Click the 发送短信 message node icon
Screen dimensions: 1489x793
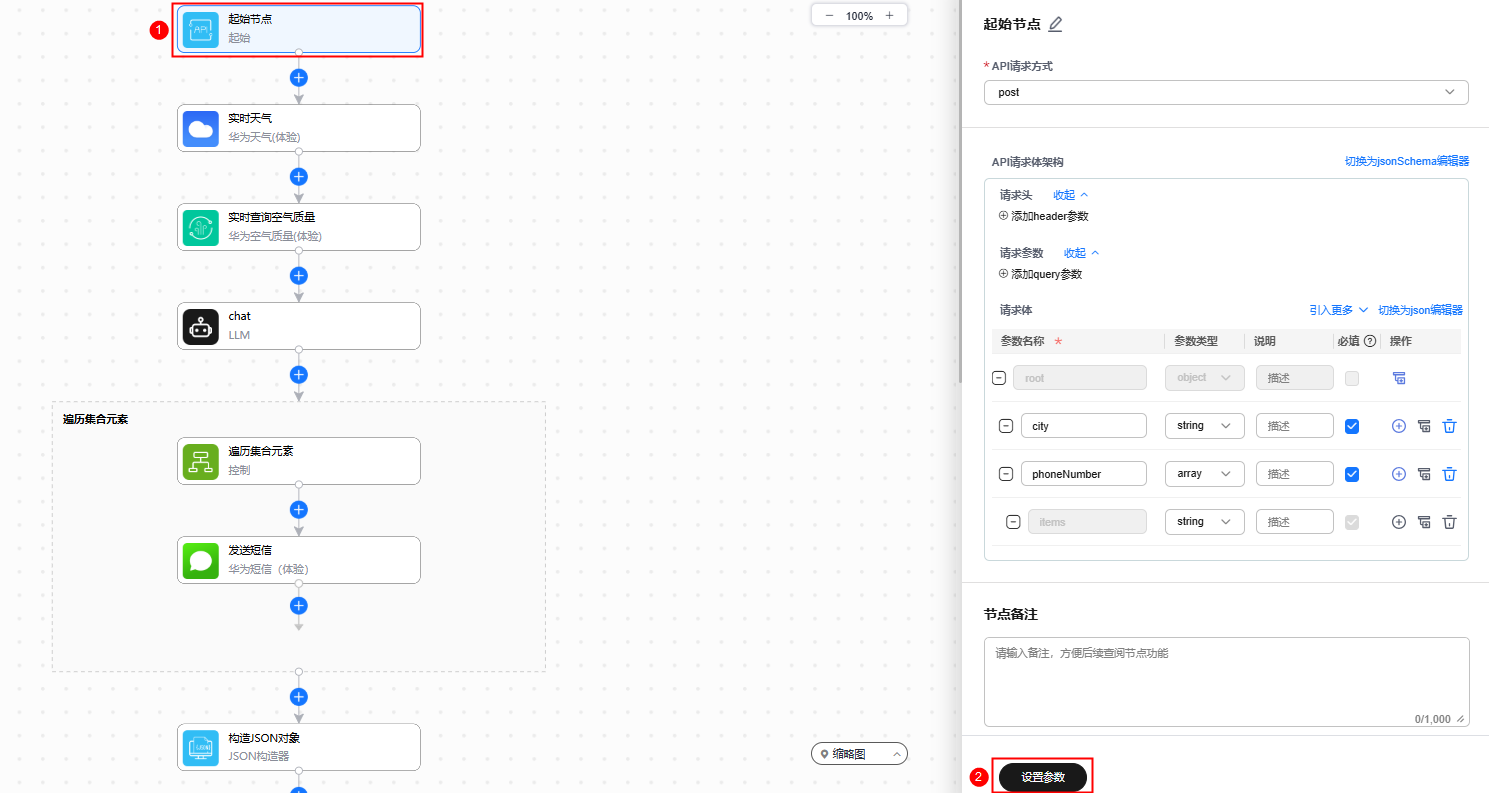pos(200,560)
